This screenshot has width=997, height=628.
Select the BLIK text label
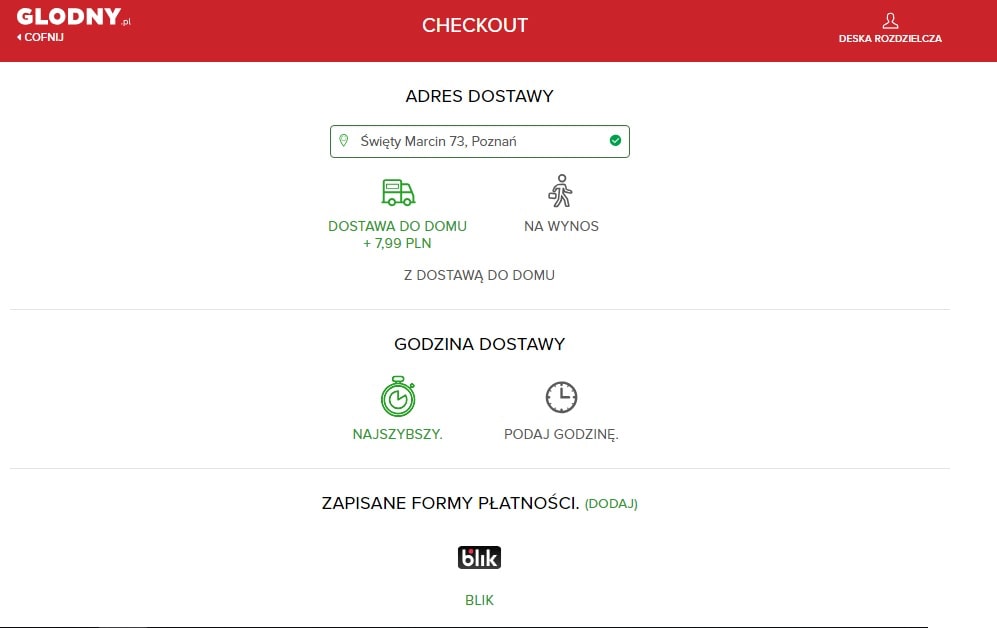point(479,600)
